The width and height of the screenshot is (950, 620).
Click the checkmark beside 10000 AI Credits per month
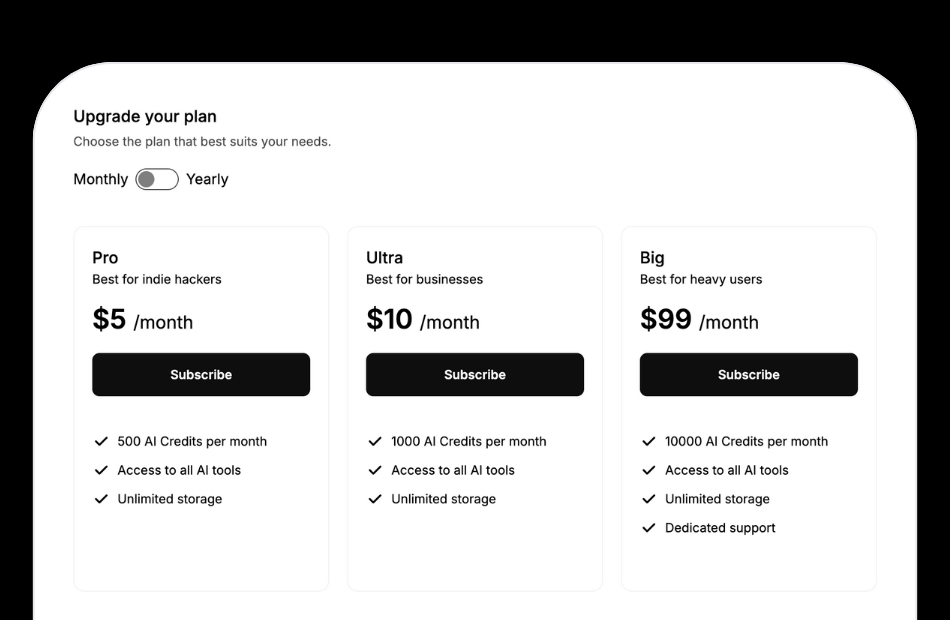[649, 441]
